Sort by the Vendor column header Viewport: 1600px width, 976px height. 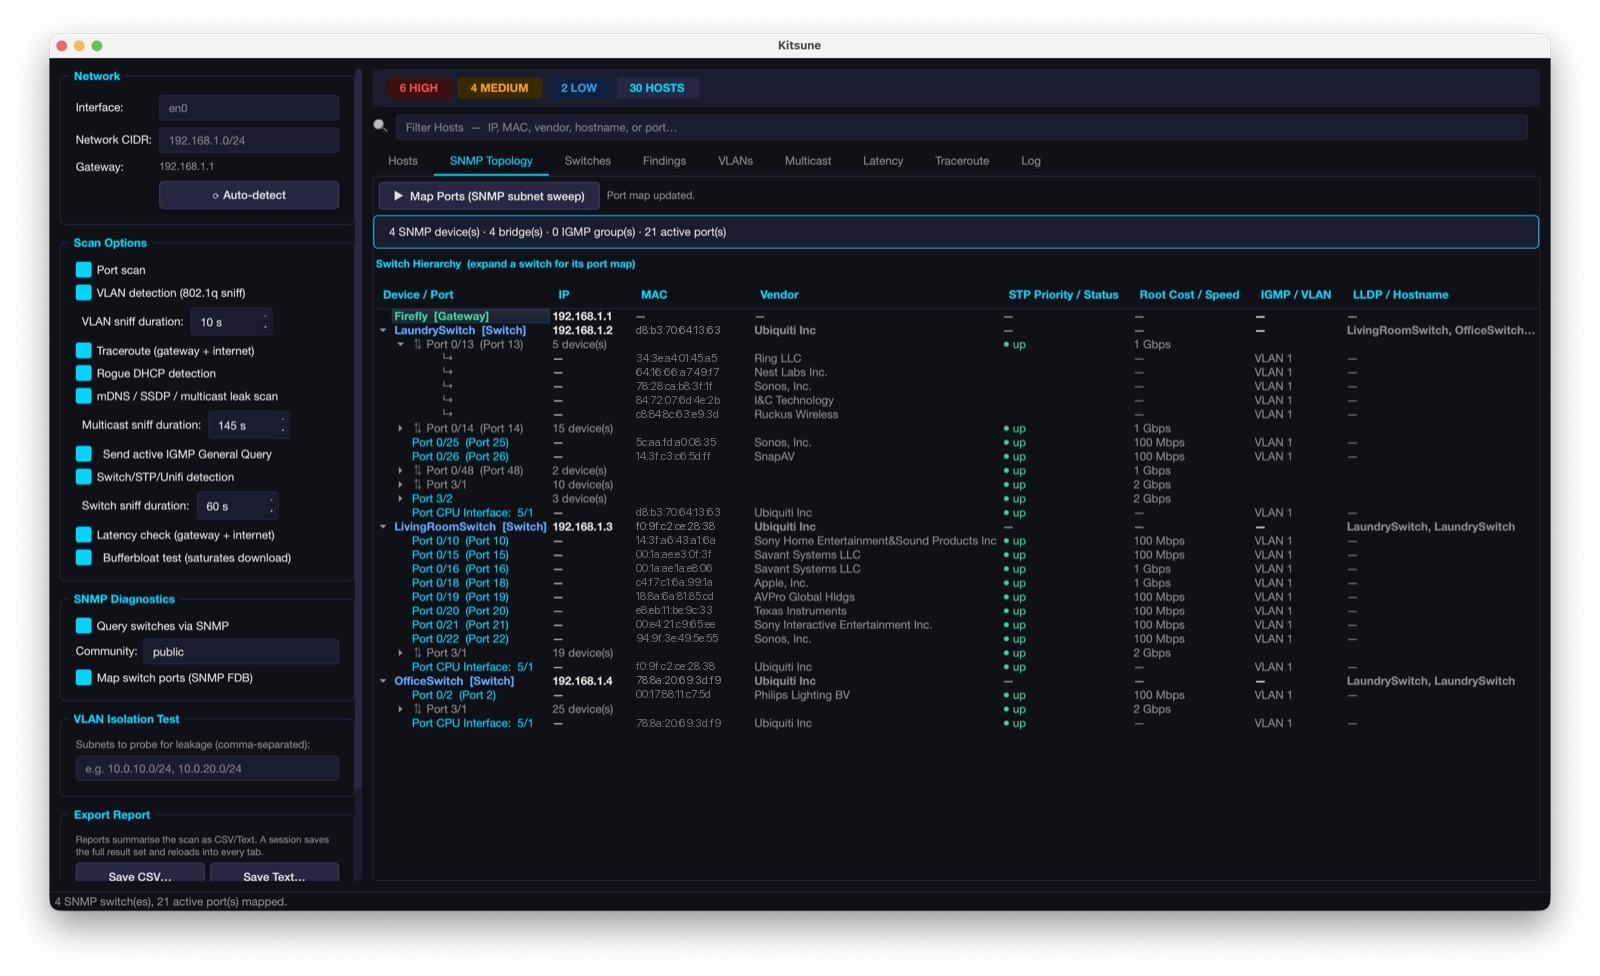(779, 295)
